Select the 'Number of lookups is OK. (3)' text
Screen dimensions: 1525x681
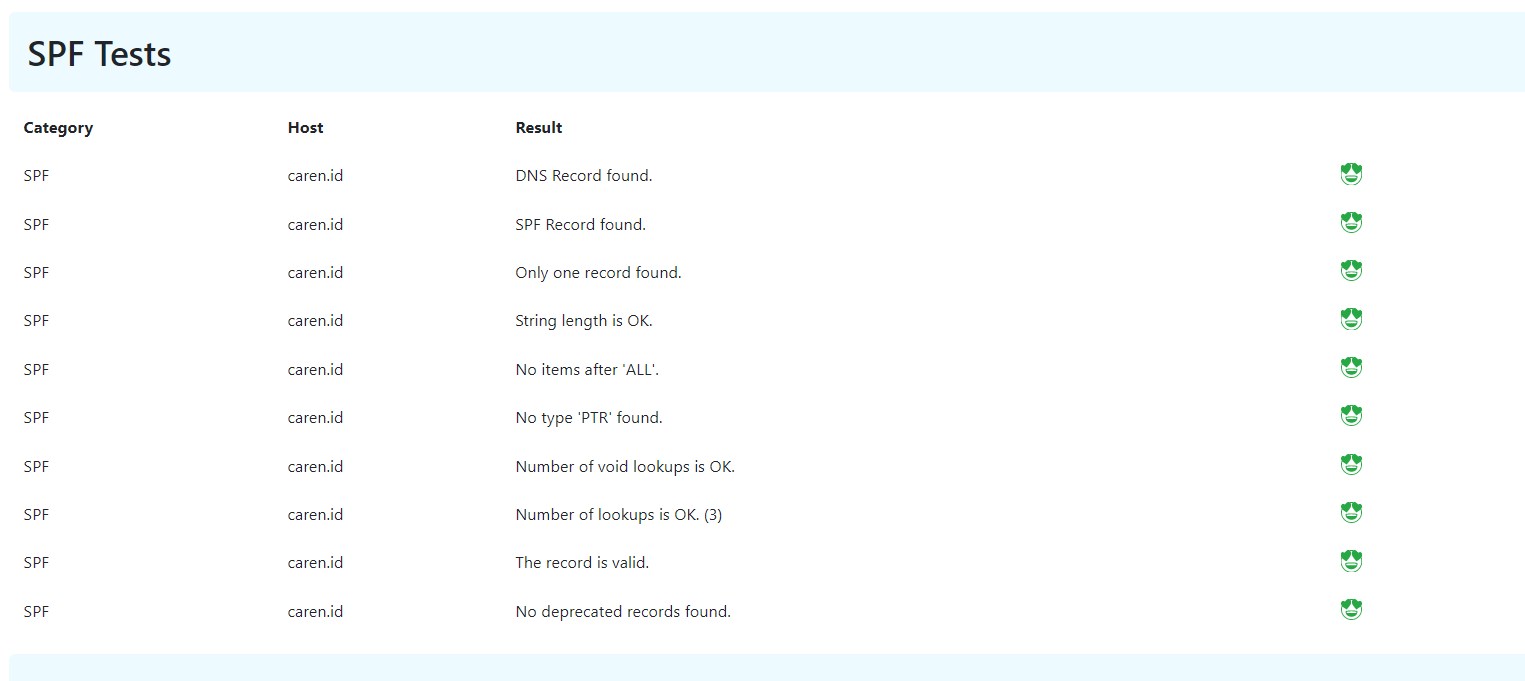tap(618, 515)
